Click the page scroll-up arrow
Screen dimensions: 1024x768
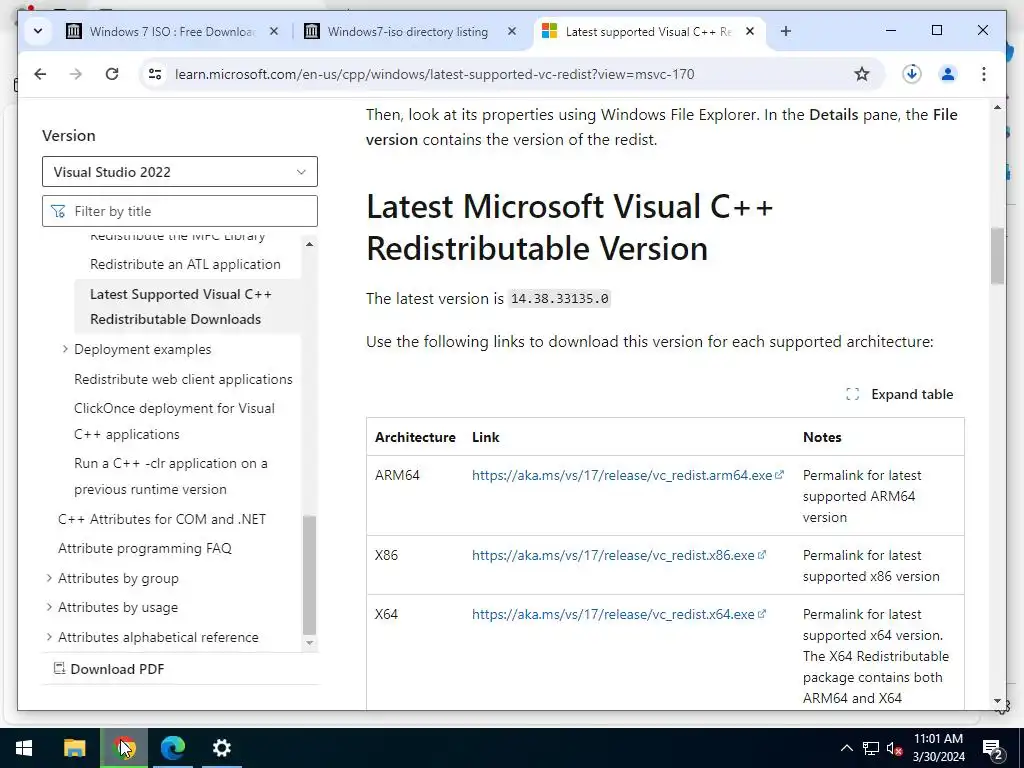[x=997, y=107]
